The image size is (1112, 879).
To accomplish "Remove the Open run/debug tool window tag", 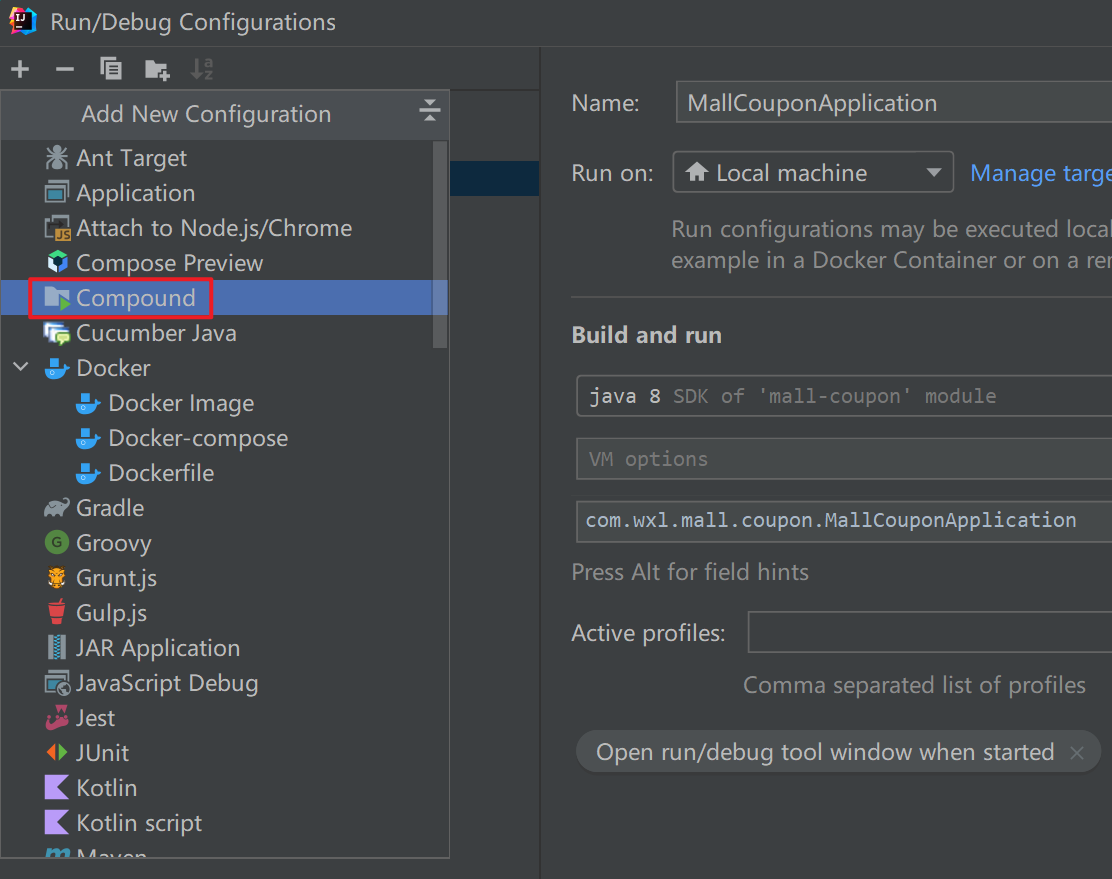I will pyautogui.click(x=1077, y=753).
